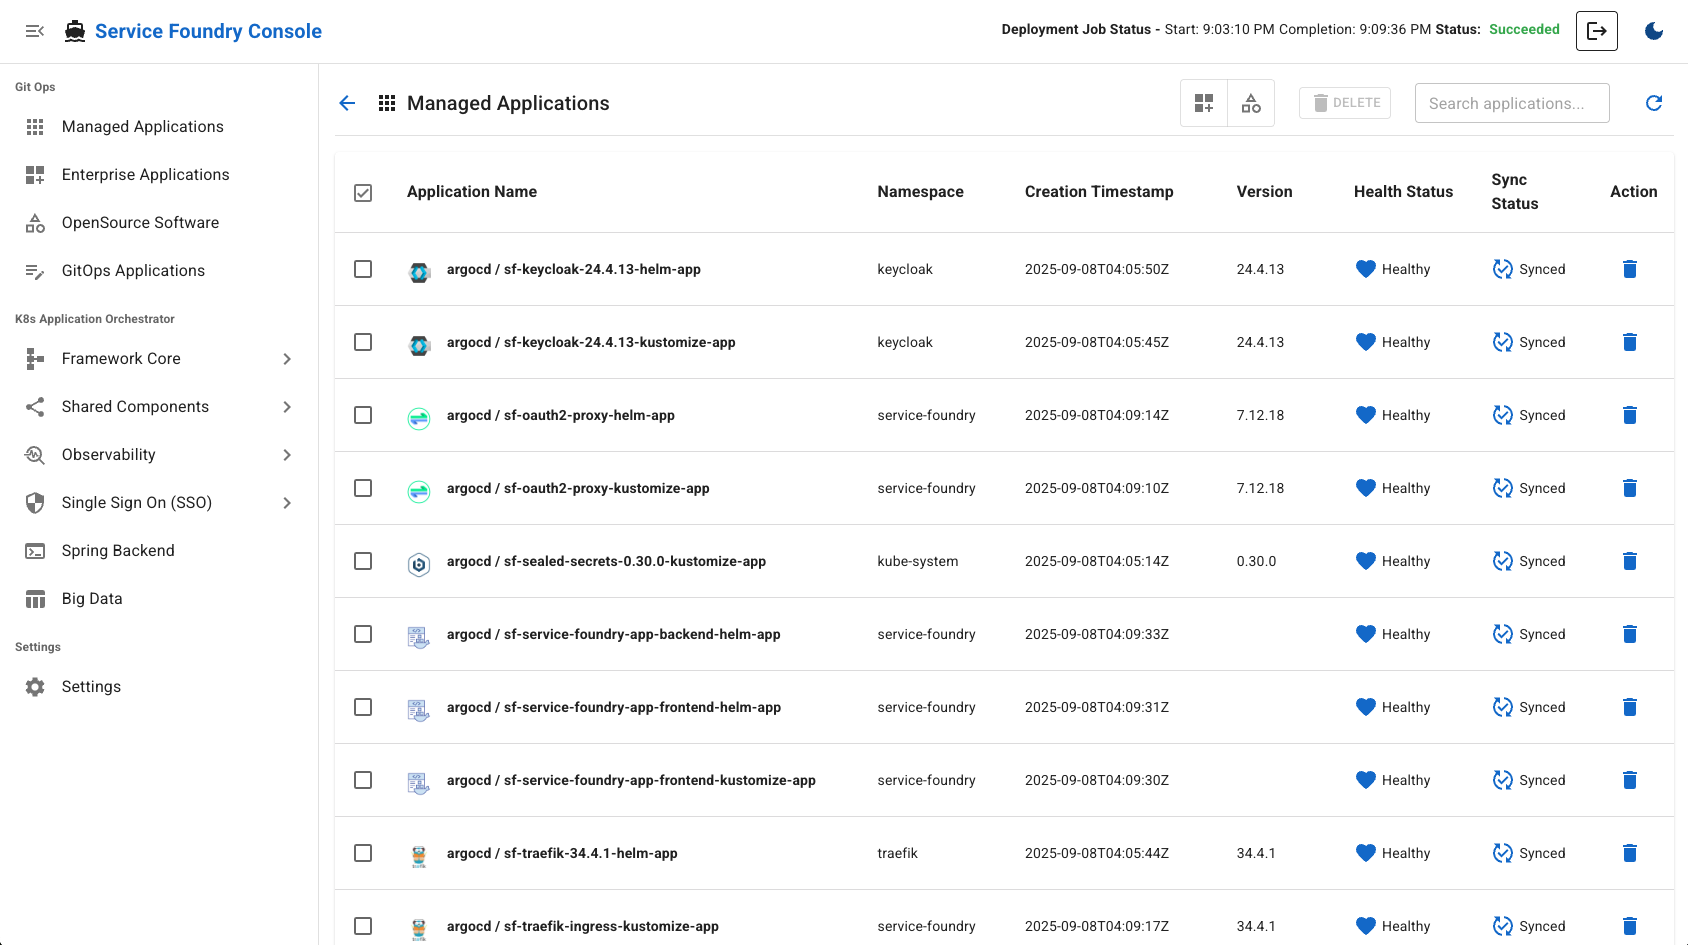The width and height of the screenshot is (1688, 945).
Task: Click the logout icon button
Action: tap(1597, 31)
